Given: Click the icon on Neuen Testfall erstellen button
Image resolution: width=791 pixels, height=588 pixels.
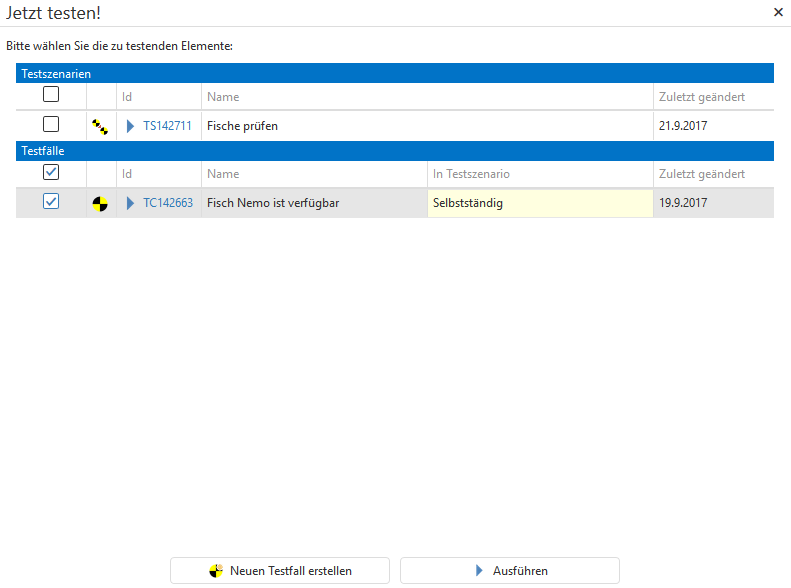Looking at the screenshot, I should (x=216, y=571).
